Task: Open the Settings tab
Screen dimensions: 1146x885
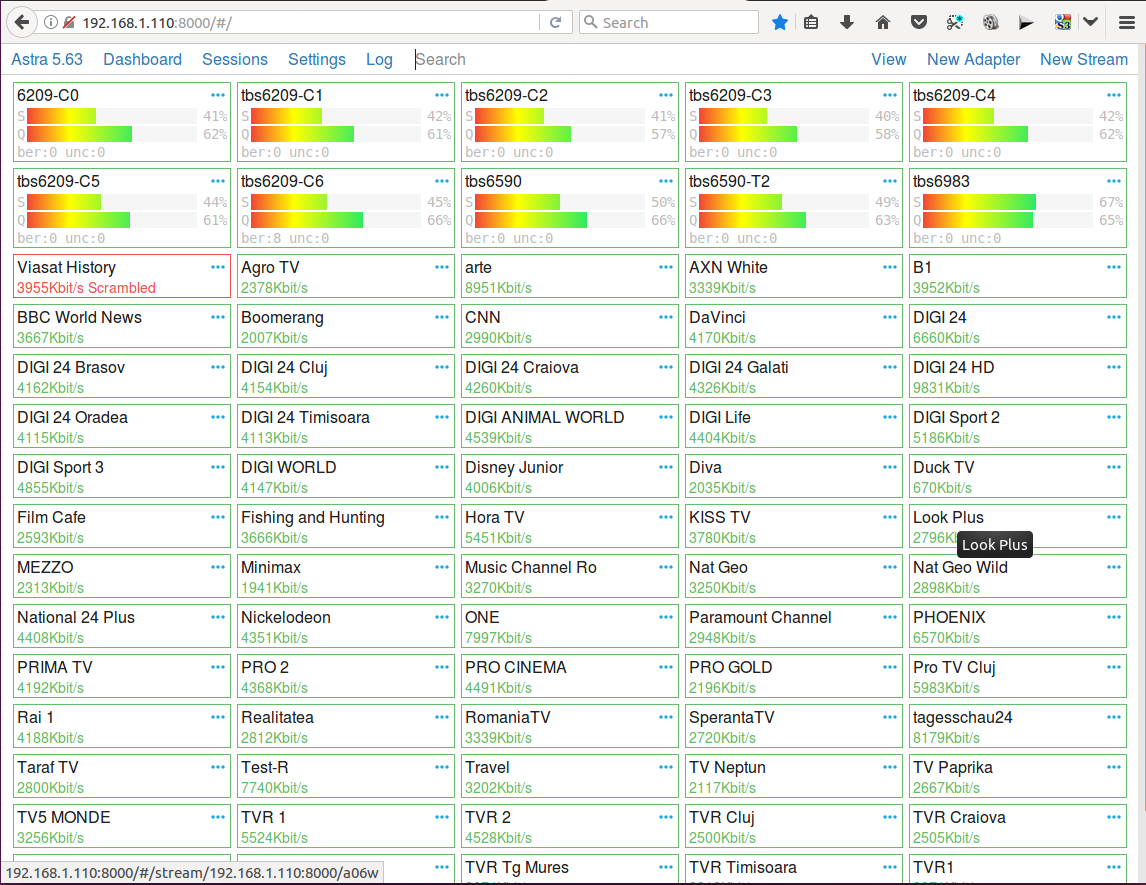Action: (x=316, y=59)
